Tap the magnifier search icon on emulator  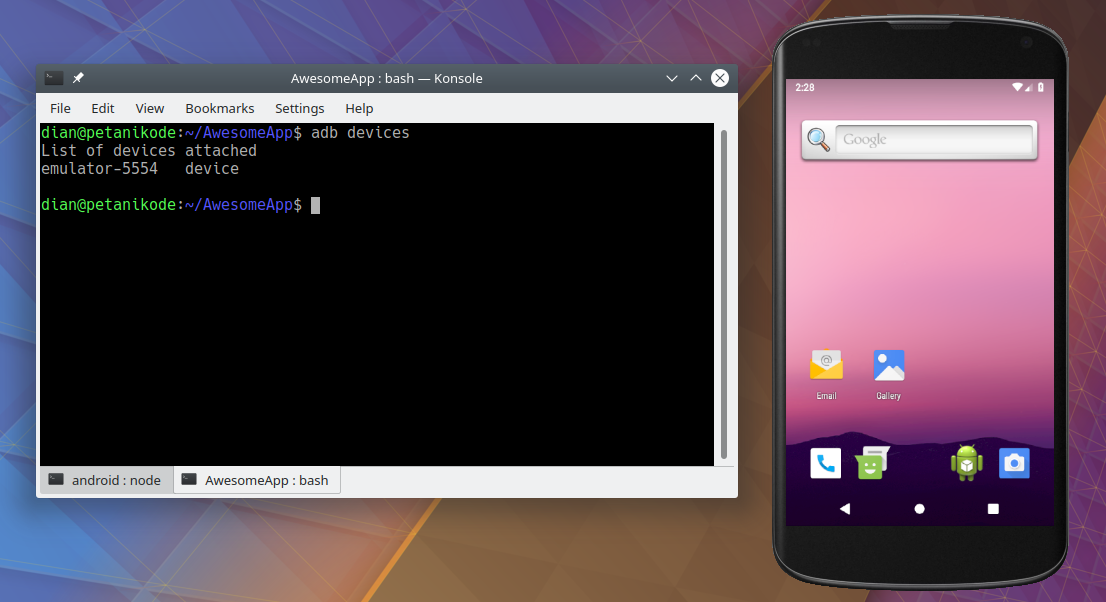[818, 140]
